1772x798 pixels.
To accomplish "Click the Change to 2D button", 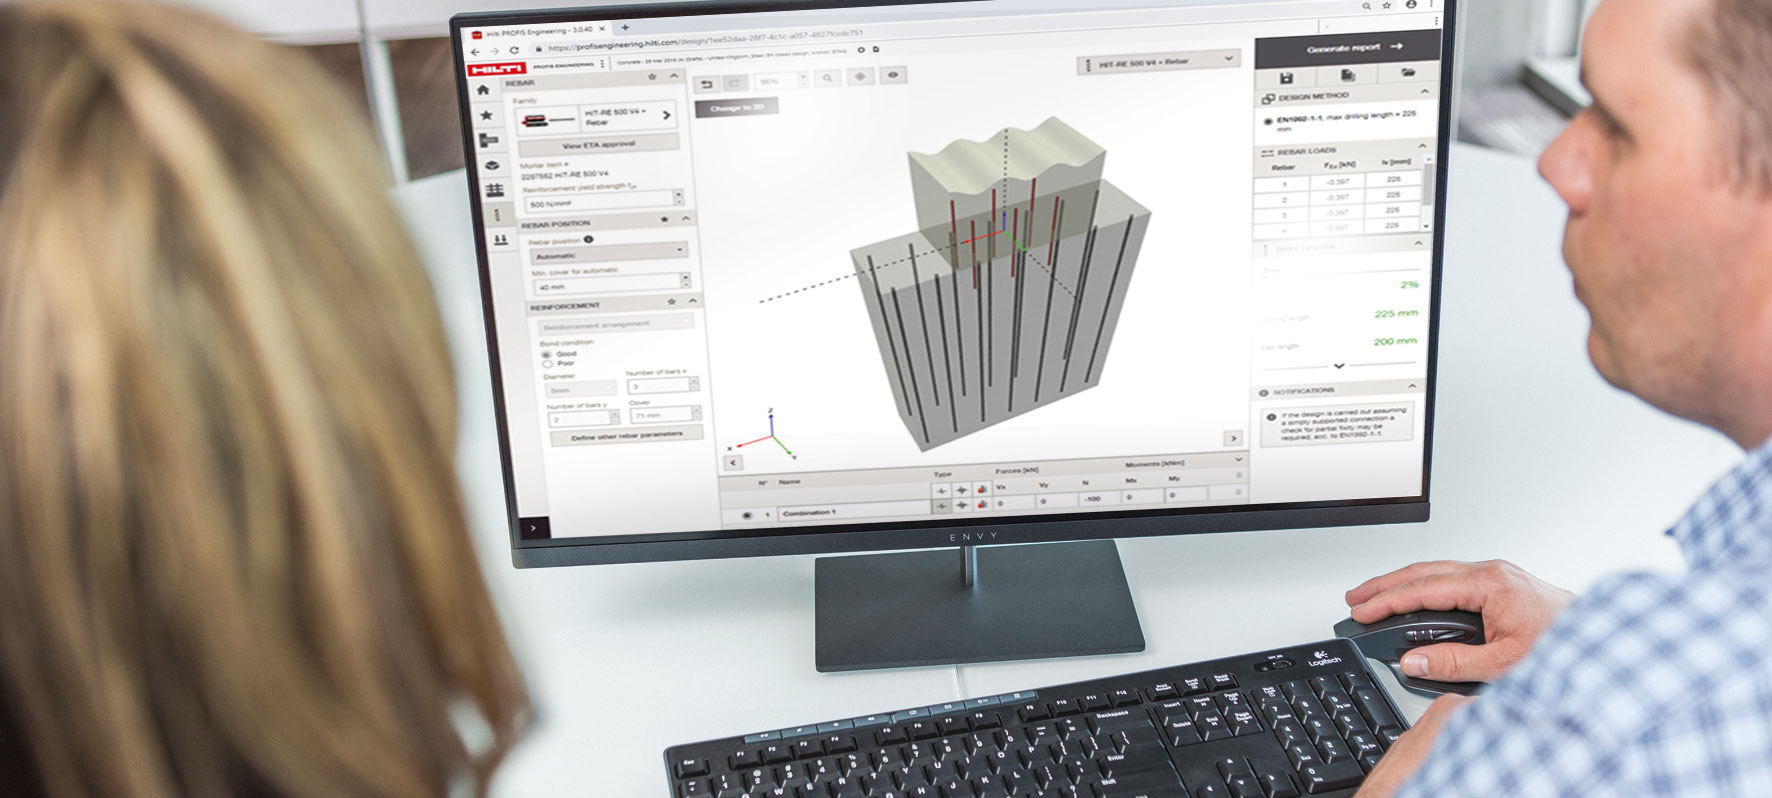I will click(x=737, y=108).
